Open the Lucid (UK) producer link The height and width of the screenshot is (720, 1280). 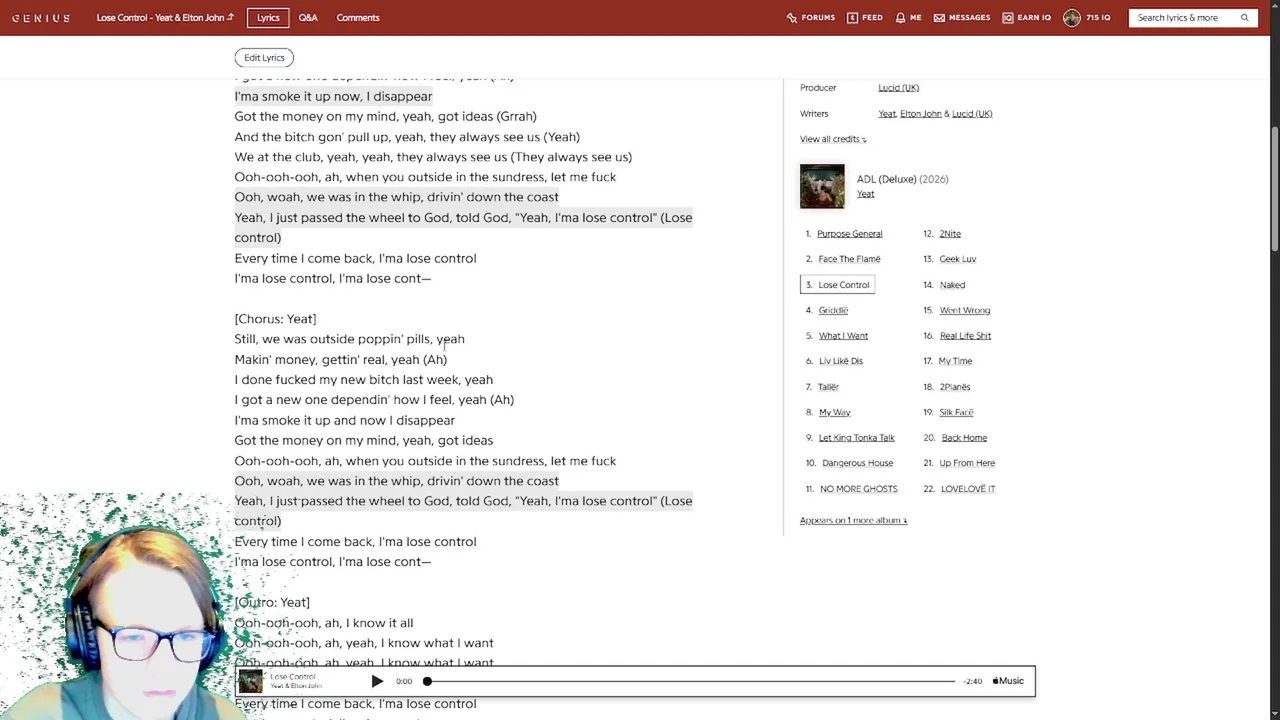898,88
